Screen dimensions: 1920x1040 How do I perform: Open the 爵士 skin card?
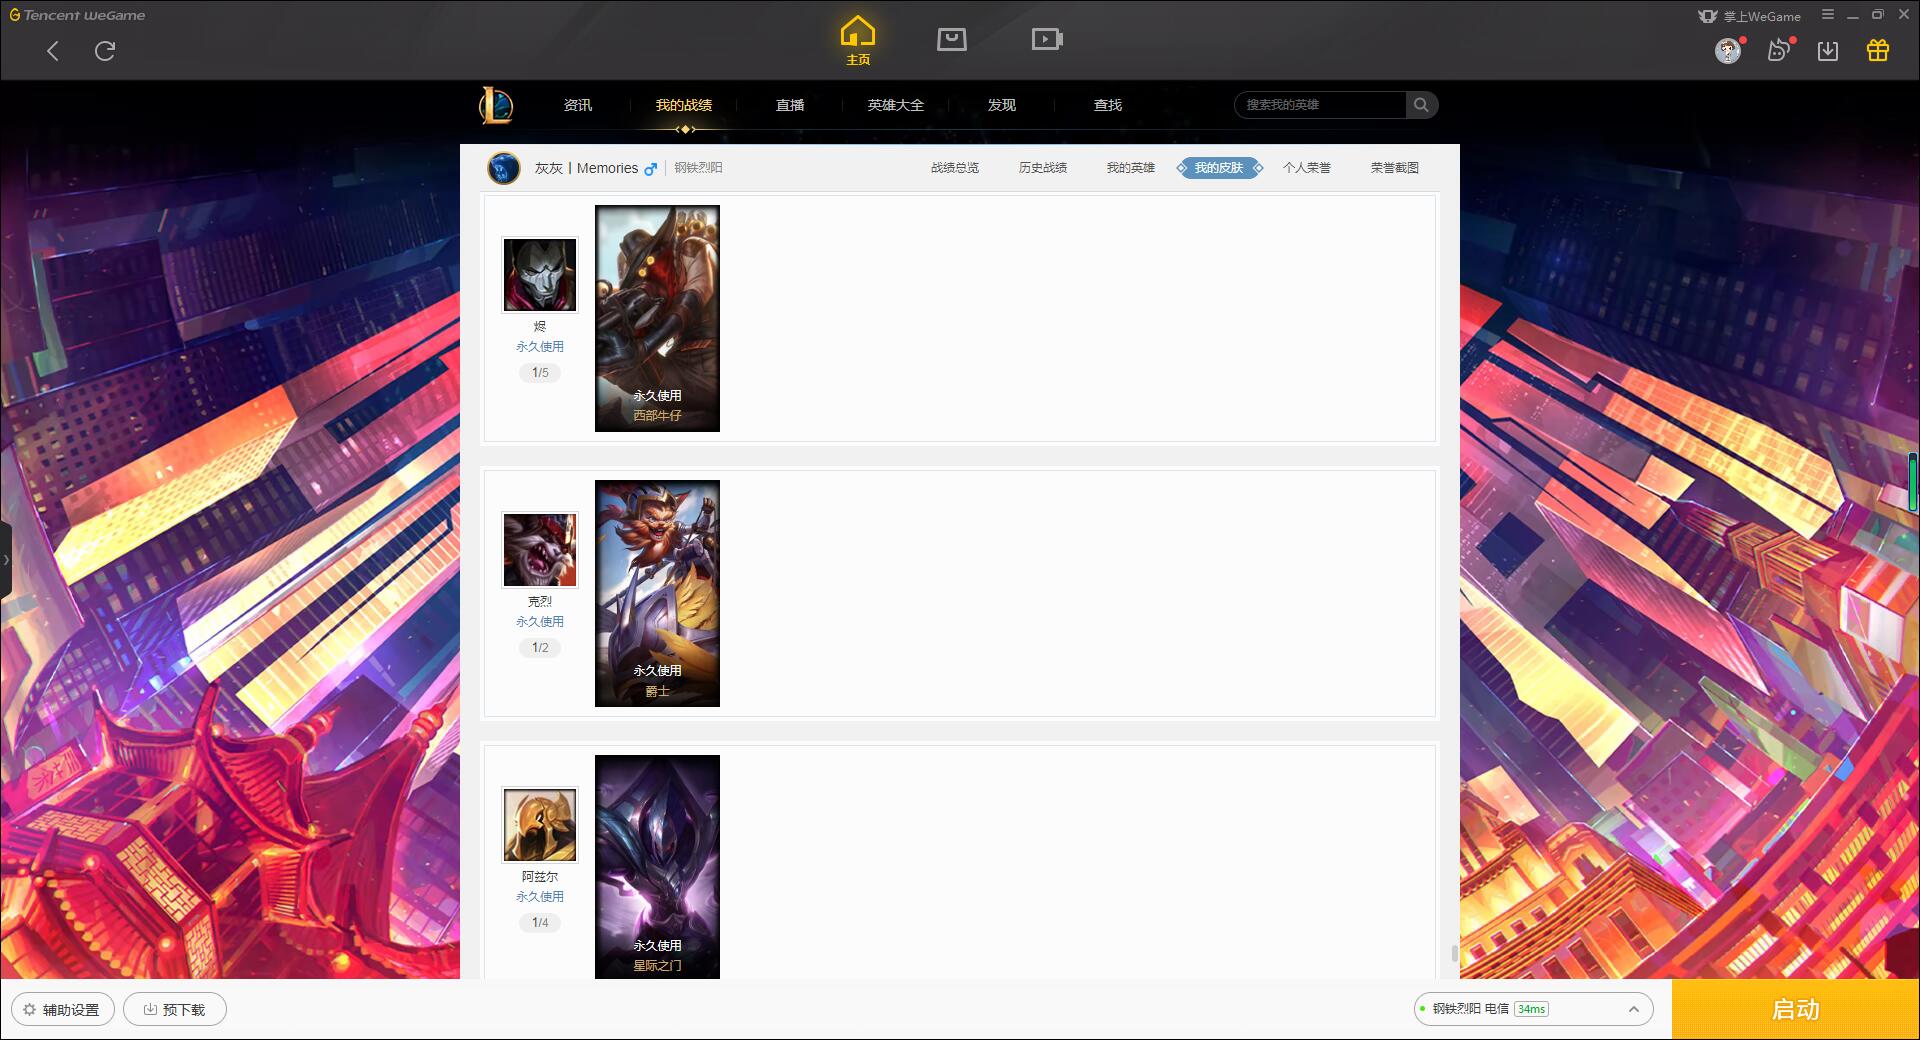pyautogui.click(x=657, y=594)
